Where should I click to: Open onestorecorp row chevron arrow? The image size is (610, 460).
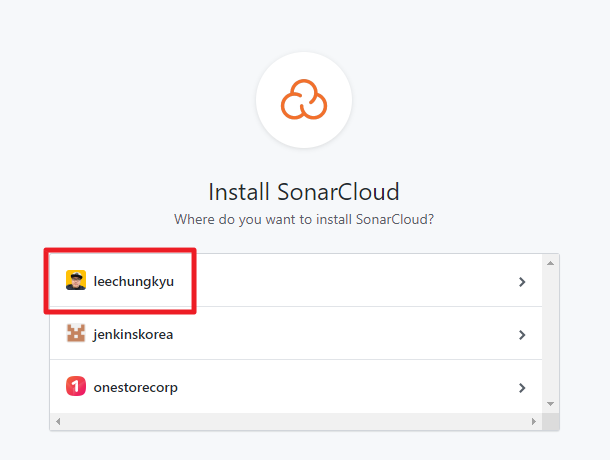click(x=522, y=388)
